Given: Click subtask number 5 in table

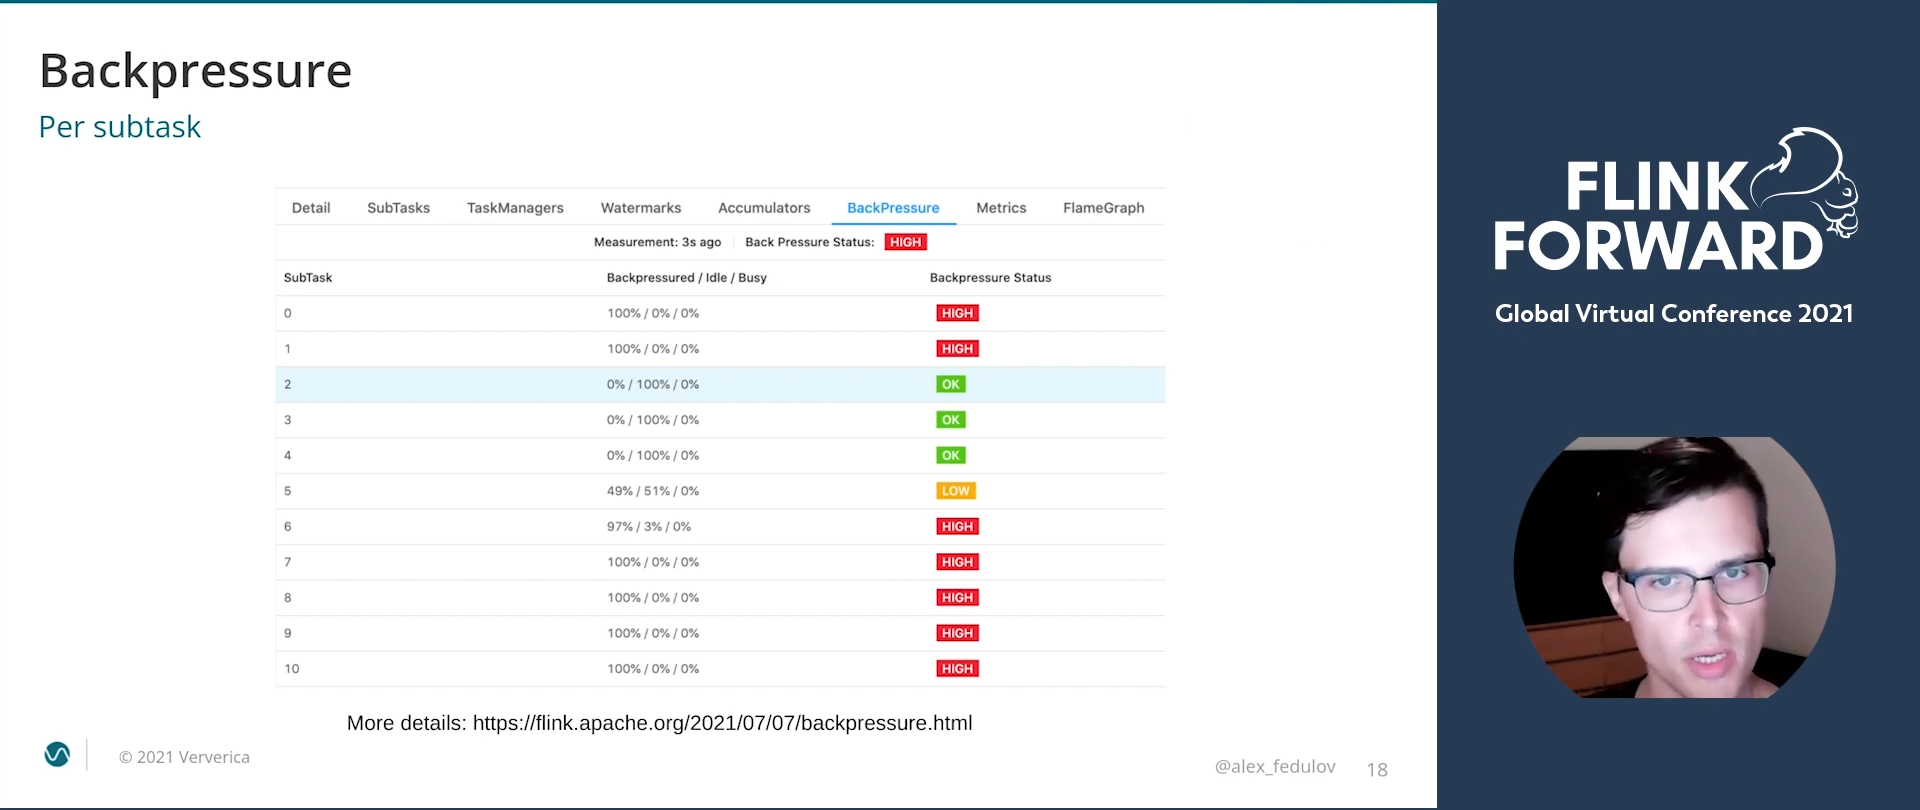Looking at the screenshot, I should pos(288,491).
